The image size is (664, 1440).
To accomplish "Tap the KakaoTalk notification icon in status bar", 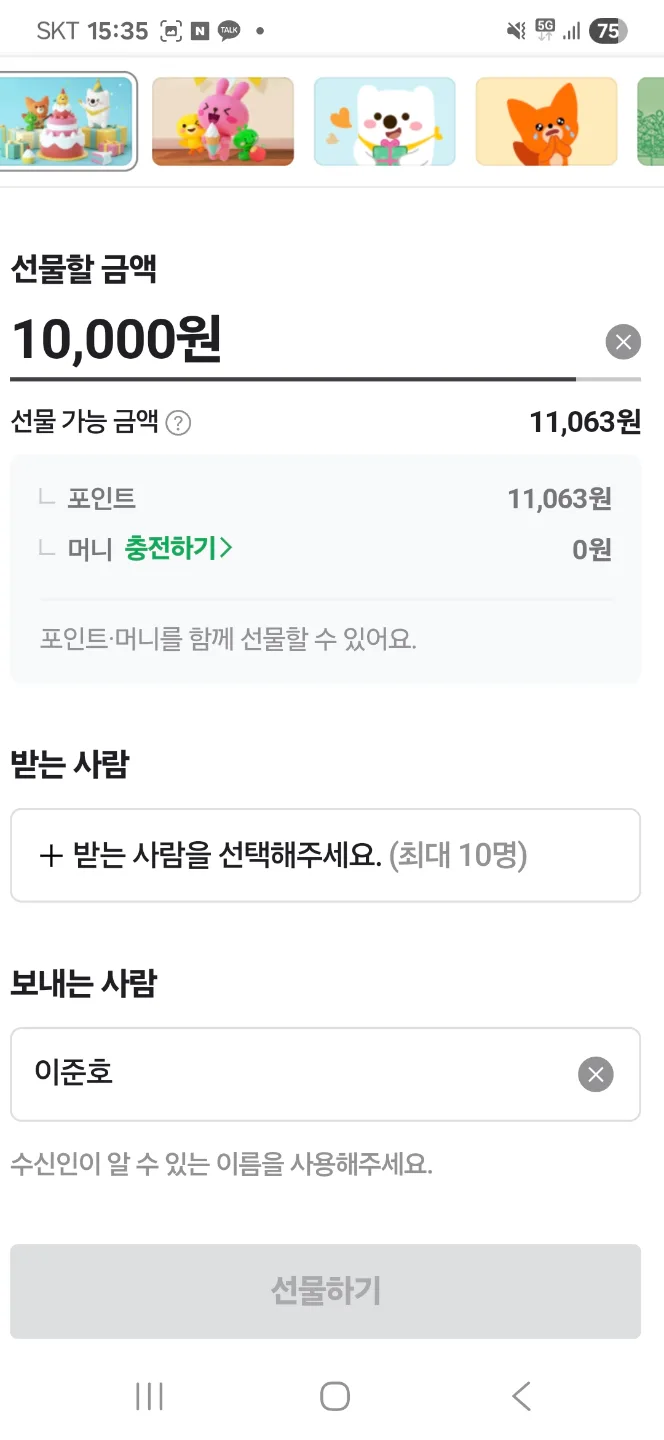I will [229, 31].
